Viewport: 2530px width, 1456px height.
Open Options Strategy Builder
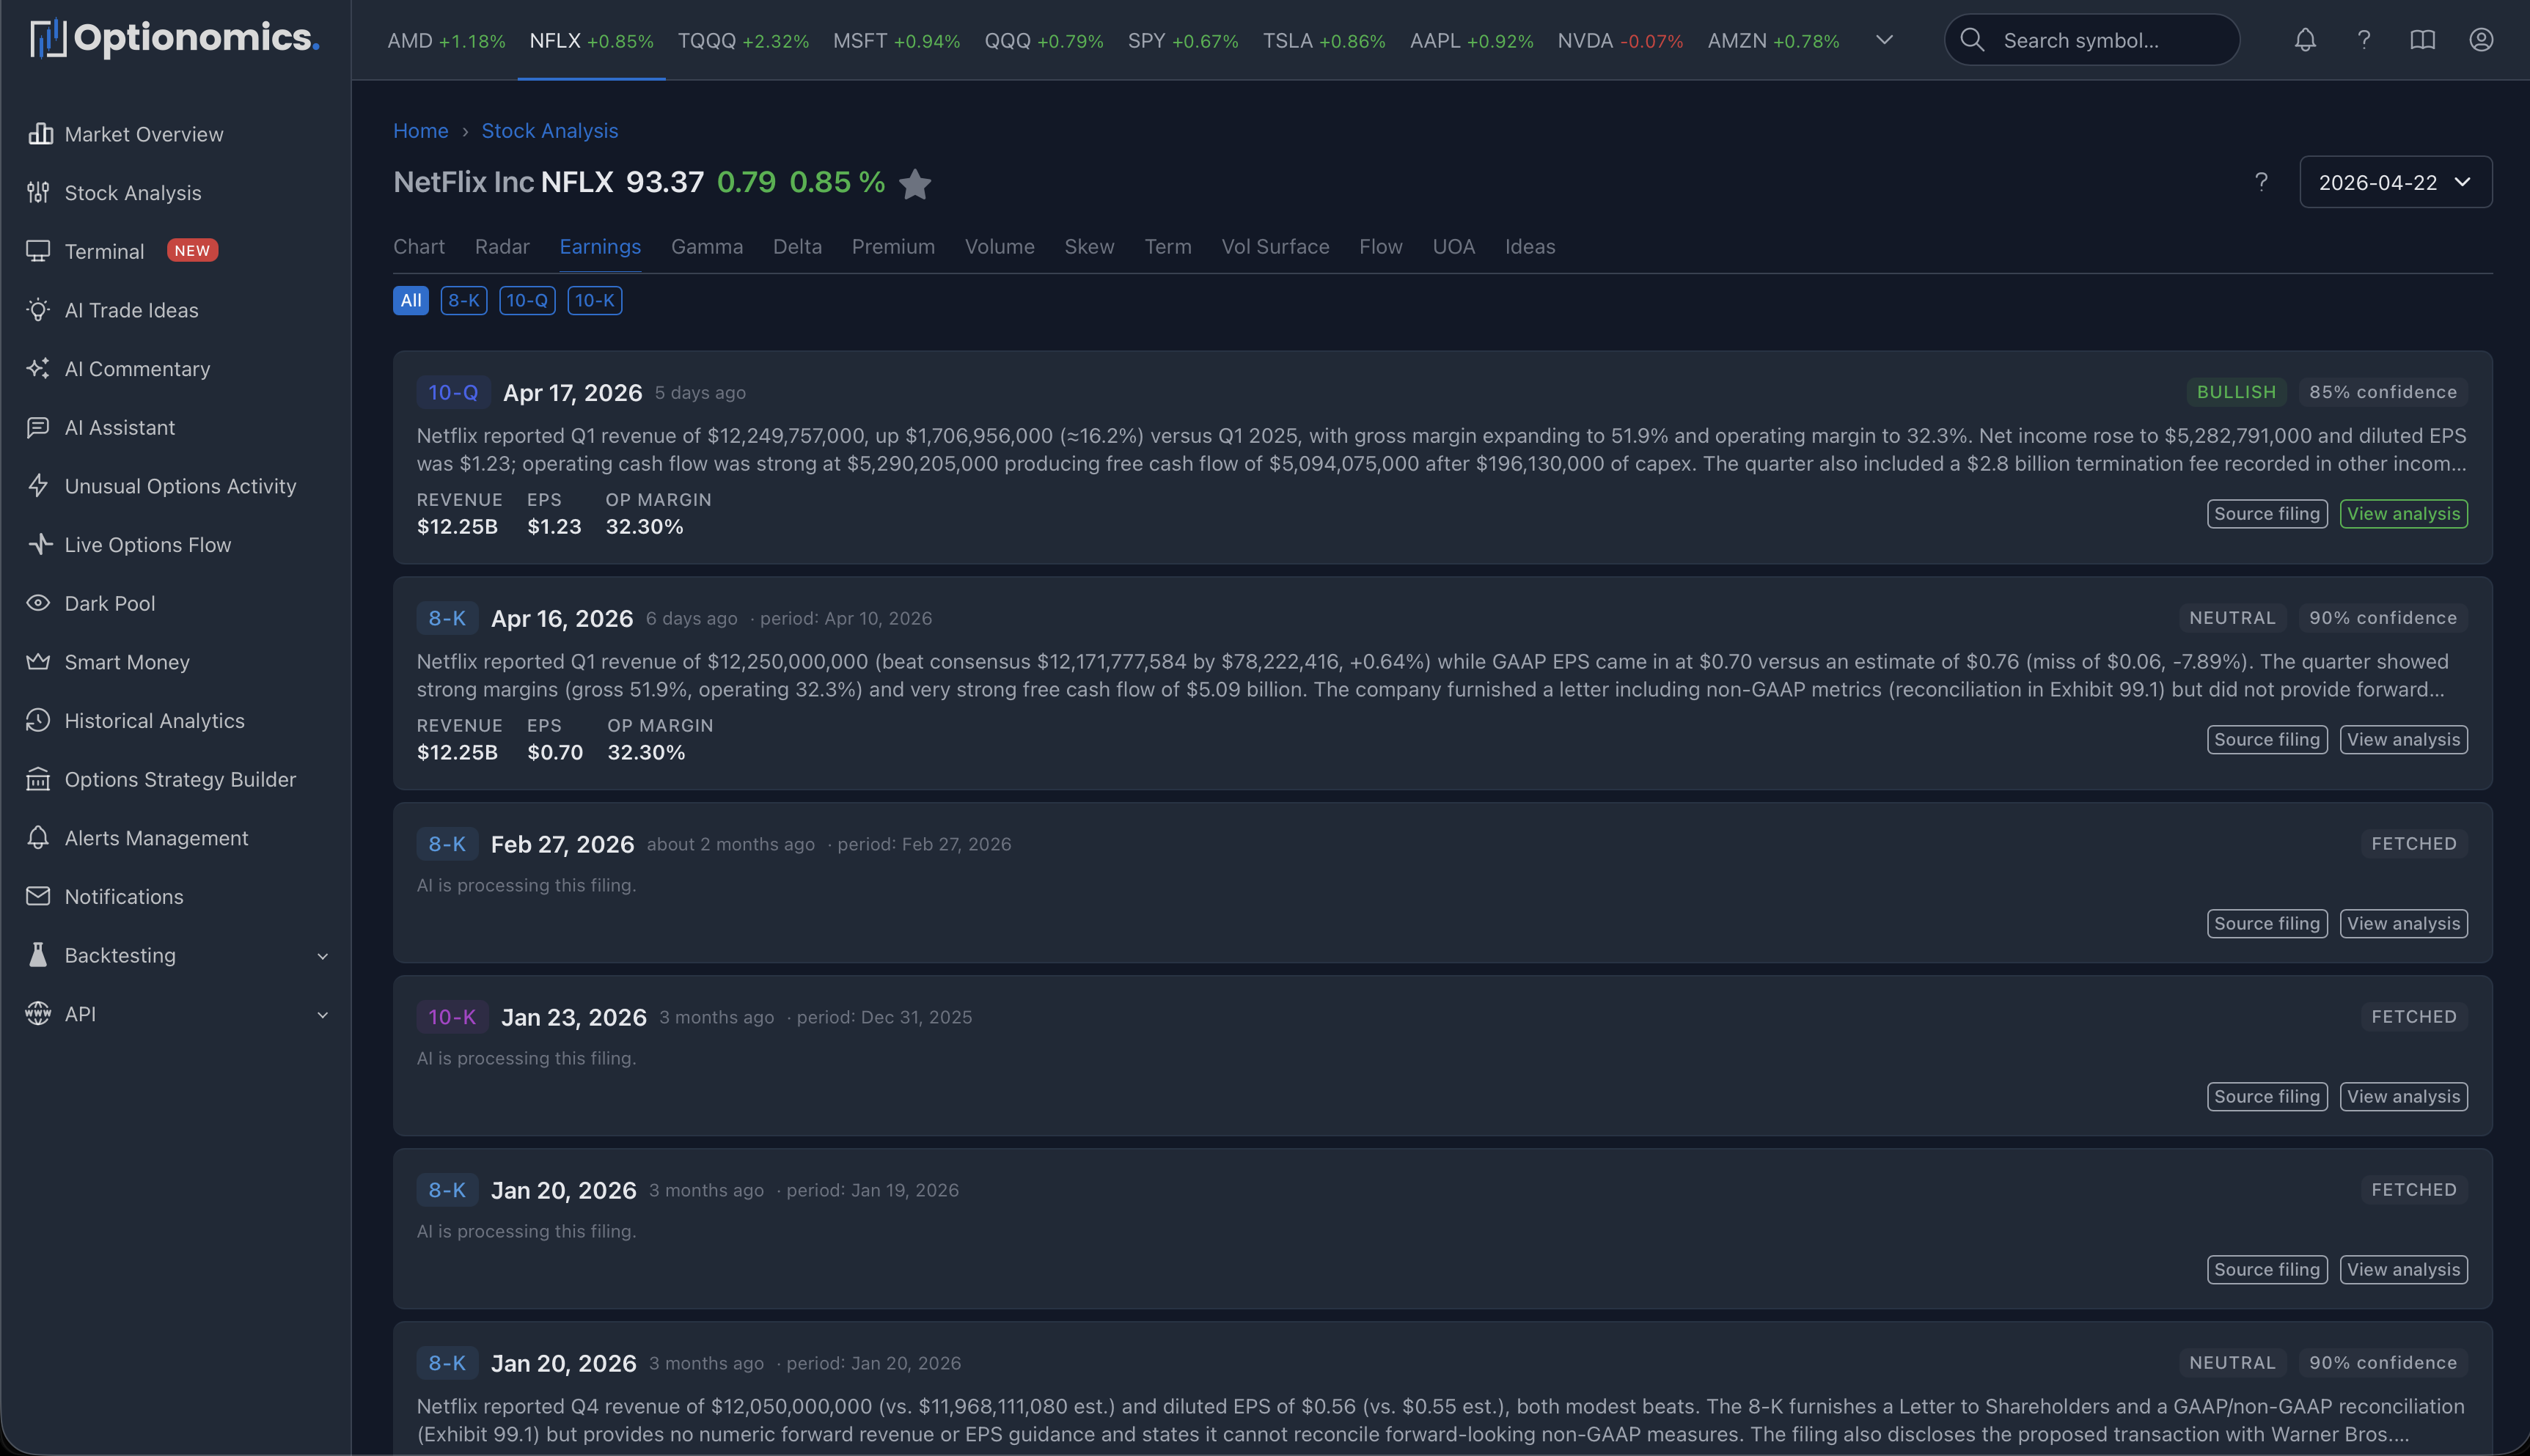point(180,779)
